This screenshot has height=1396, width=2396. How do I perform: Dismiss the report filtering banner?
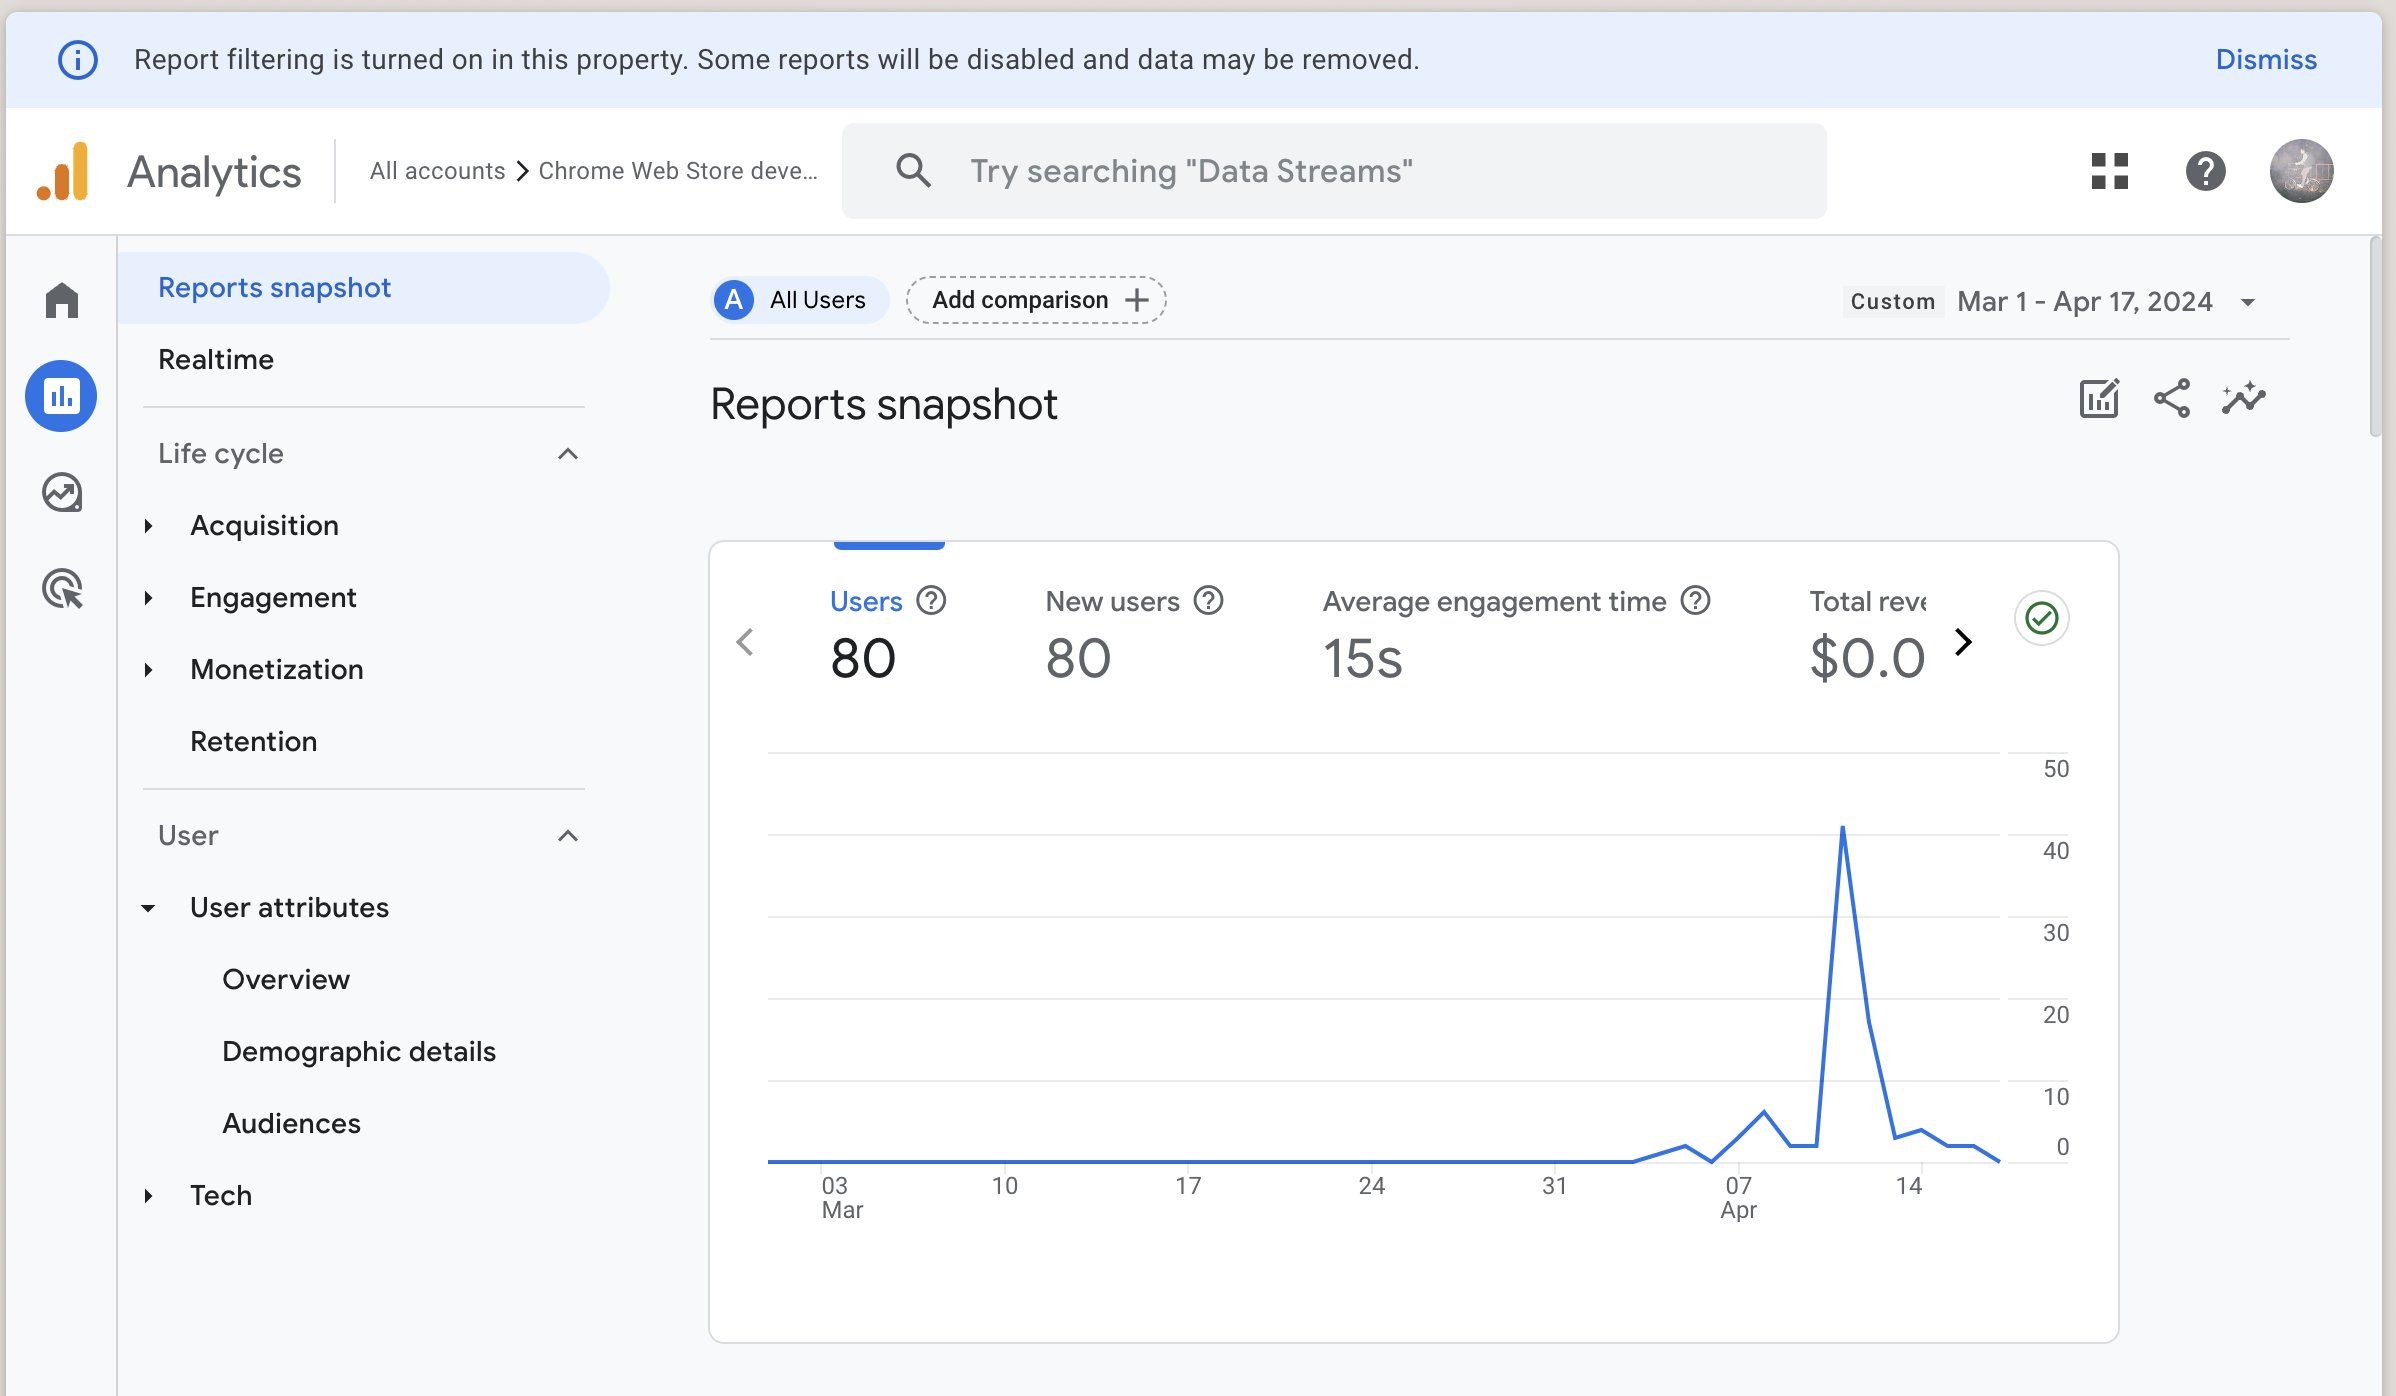pos(2266,60)
